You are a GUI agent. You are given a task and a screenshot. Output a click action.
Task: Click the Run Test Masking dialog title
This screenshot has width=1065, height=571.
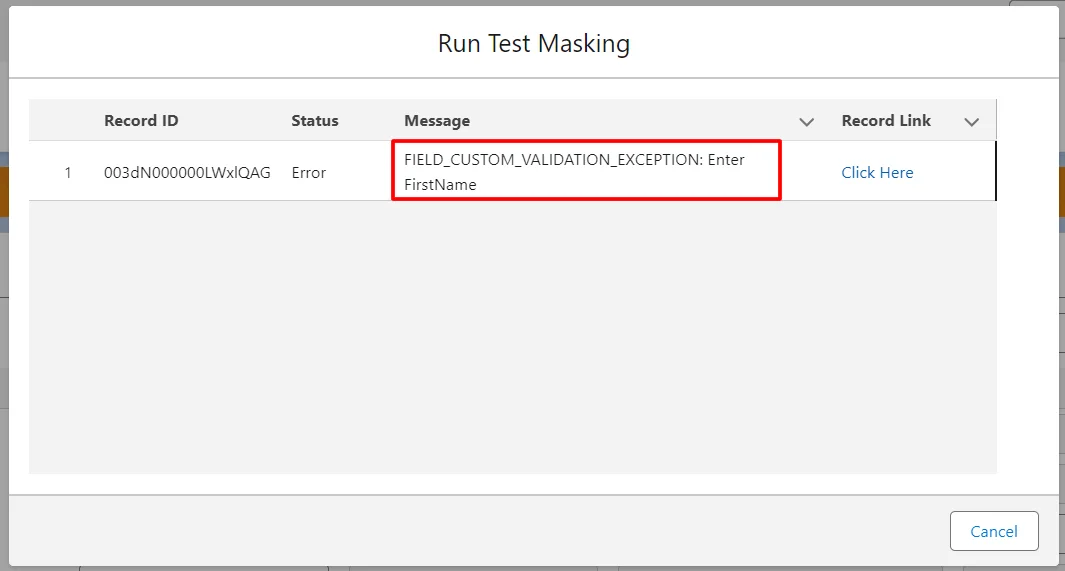click(x=533, y=44)
